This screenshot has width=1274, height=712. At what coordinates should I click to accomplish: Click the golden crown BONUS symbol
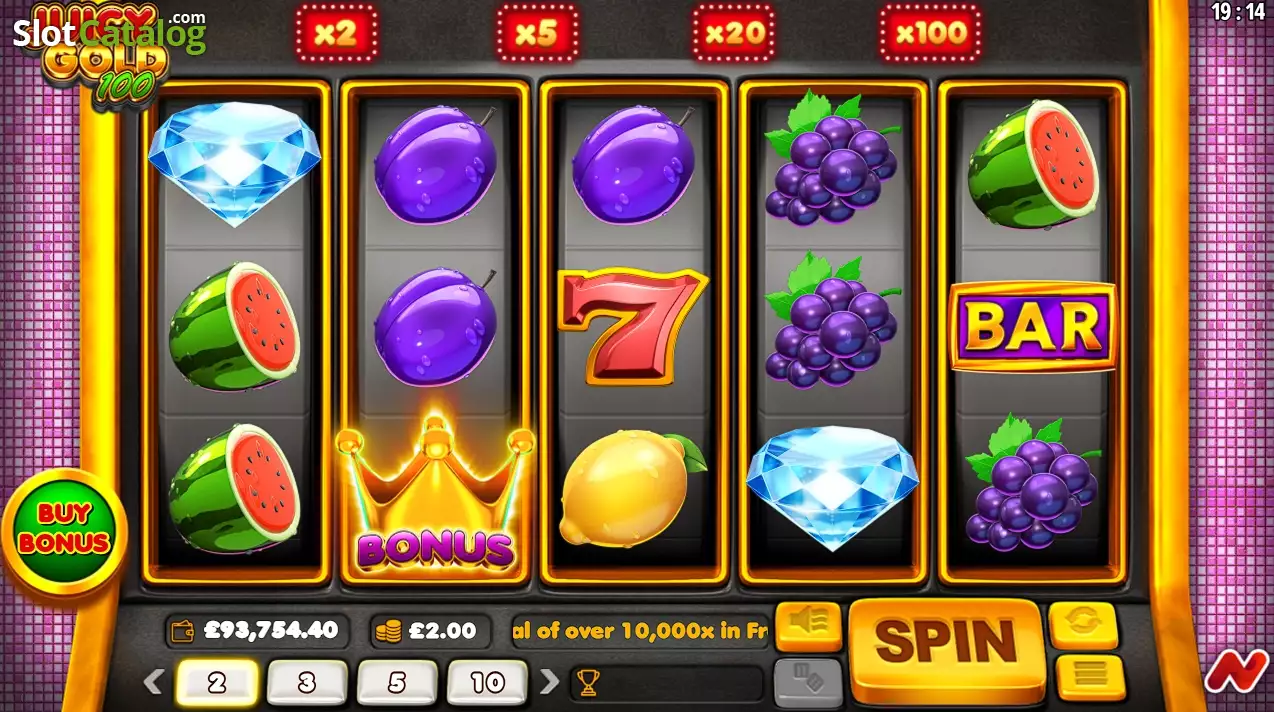coord(435,494)
